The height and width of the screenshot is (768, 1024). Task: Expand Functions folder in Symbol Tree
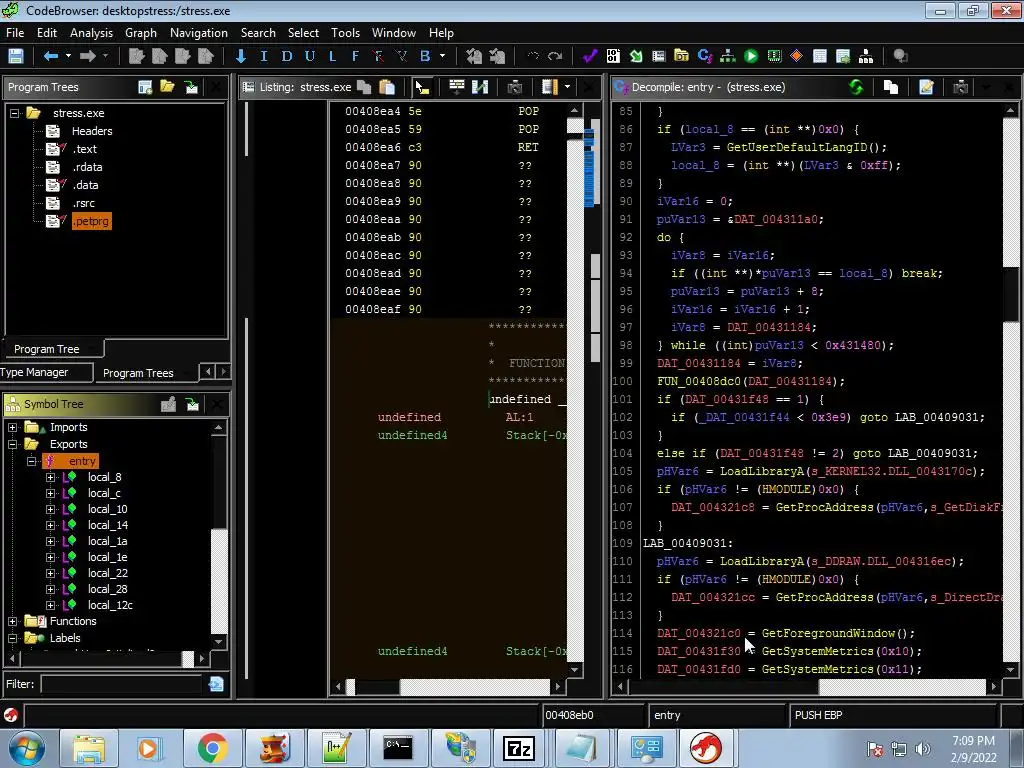tap(12, 621)
